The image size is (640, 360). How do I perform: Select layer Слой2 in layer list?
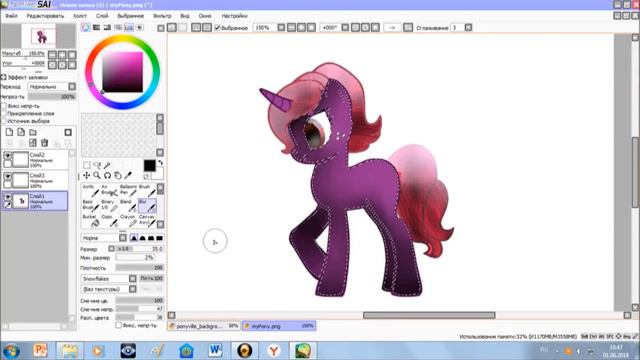click(35, 160)
